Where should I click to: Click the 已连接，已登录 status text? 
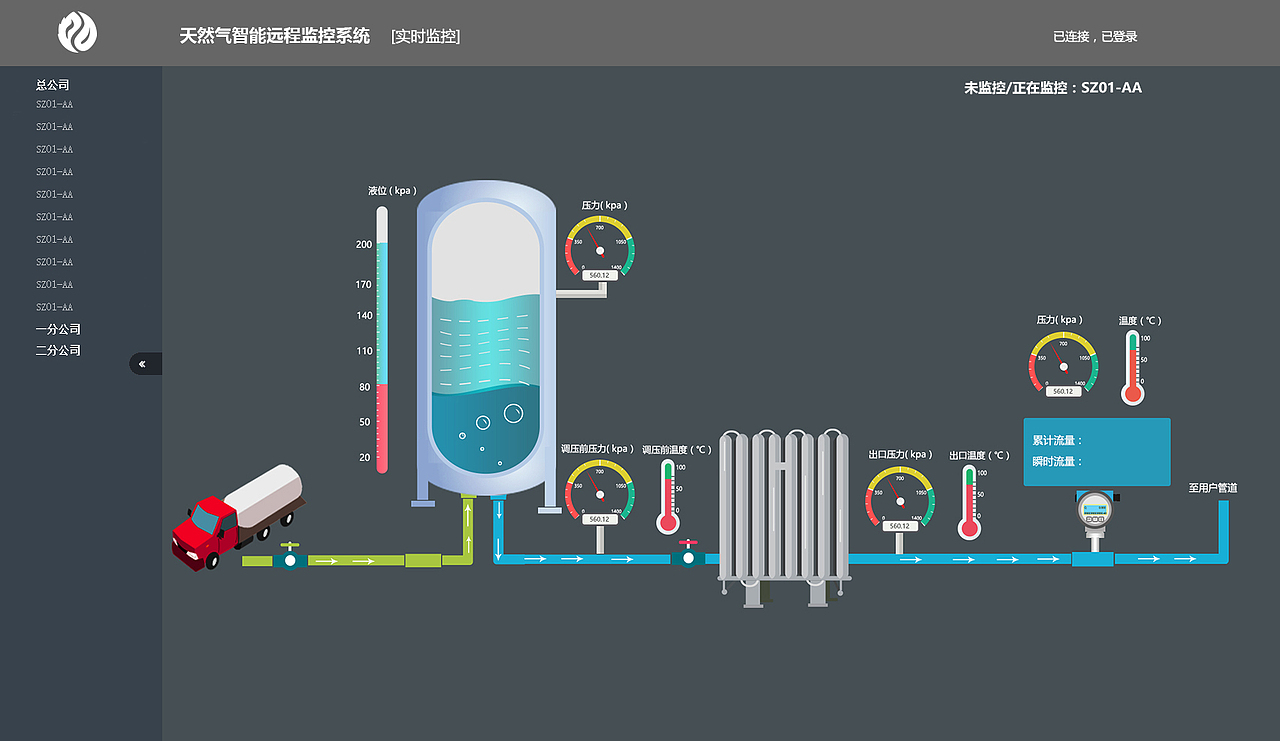1095,36
